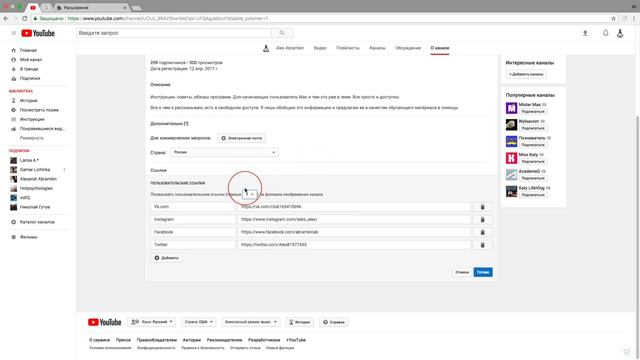The image size is (640, 360).
Task: Click Alex Abramkin channel name tab
Action: pyautogui.click(x=290, y=48)
